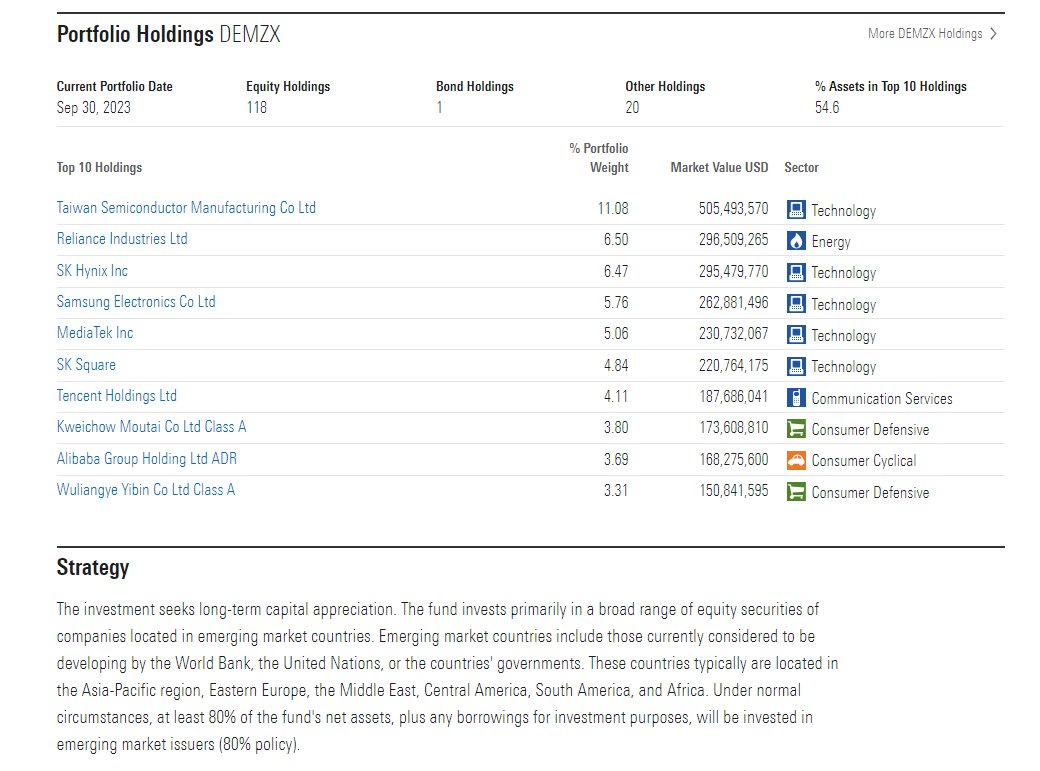Click the Strategy section heading

[x=93, y=568]
